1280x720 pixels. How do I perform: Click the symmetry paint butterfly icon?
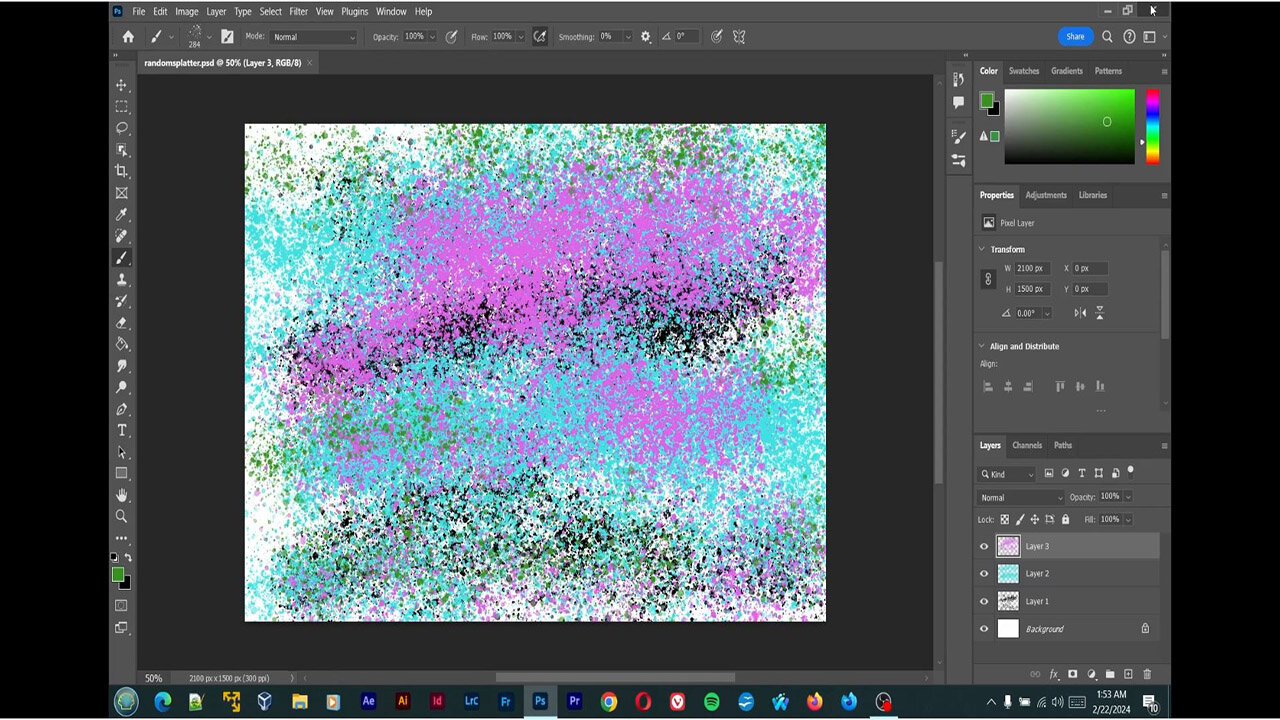click(739, 36)
